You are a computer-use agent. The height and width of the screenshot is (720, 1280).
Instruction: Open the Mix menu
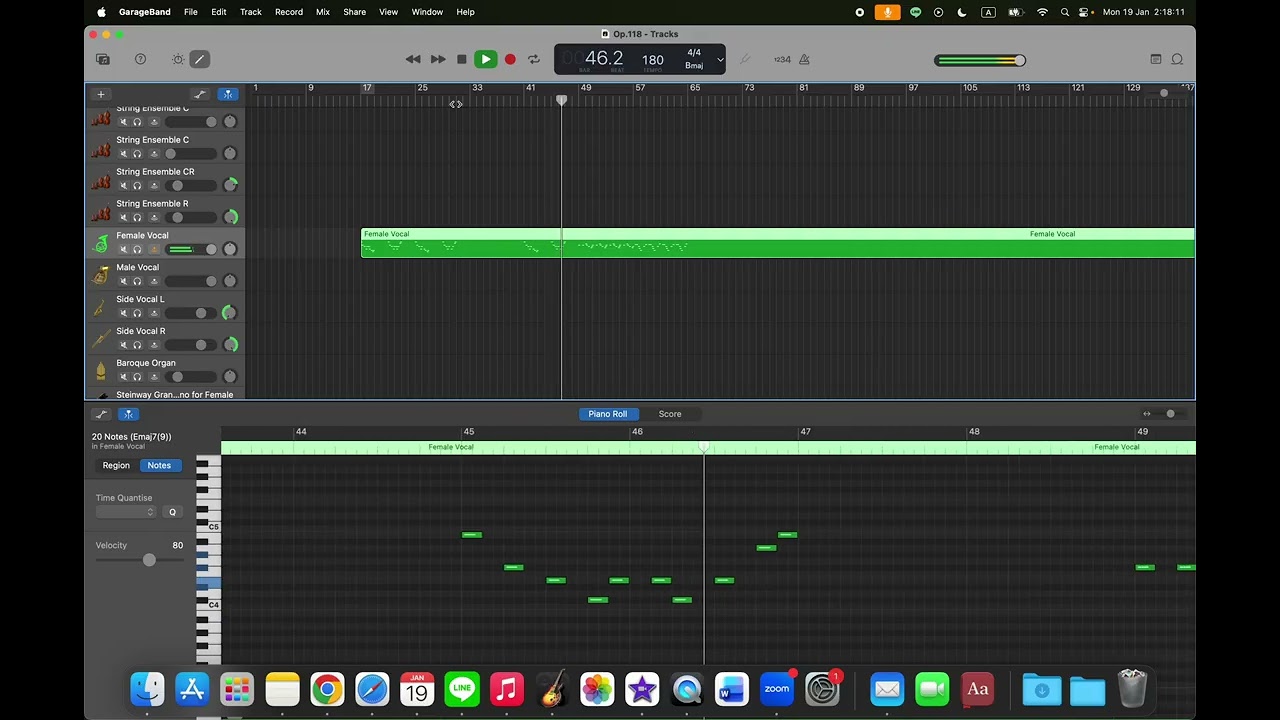tap(323, 12)
